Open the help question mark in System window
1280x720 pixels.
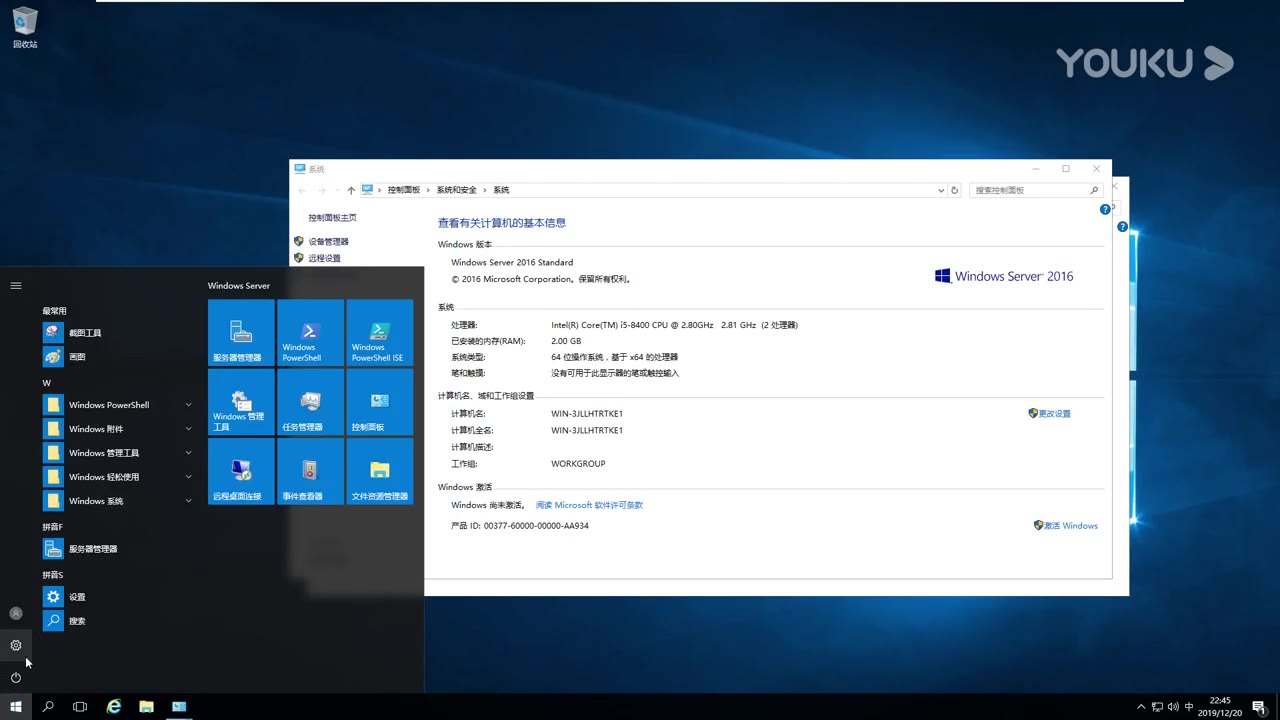pyautogui.click(x=1105, y=209)
